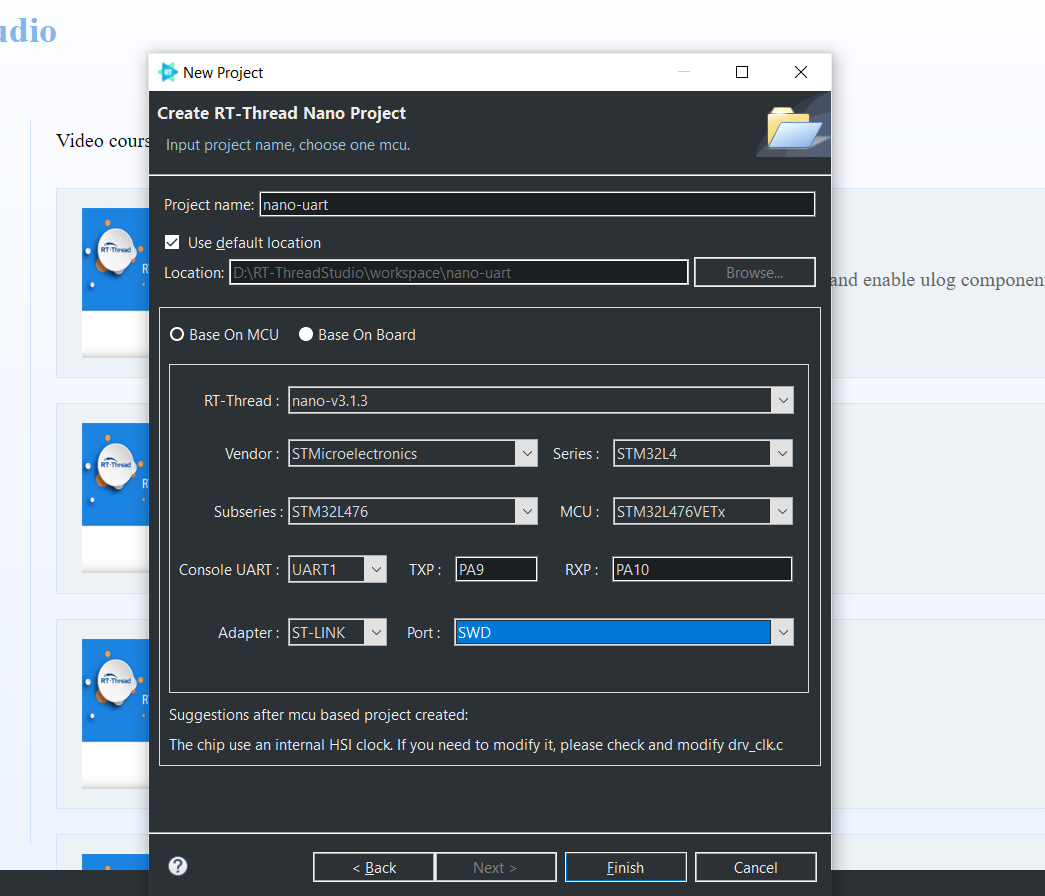
Task: Click 'Suggestions after mcu based project created:' text
Action: [x=319, y=715]
